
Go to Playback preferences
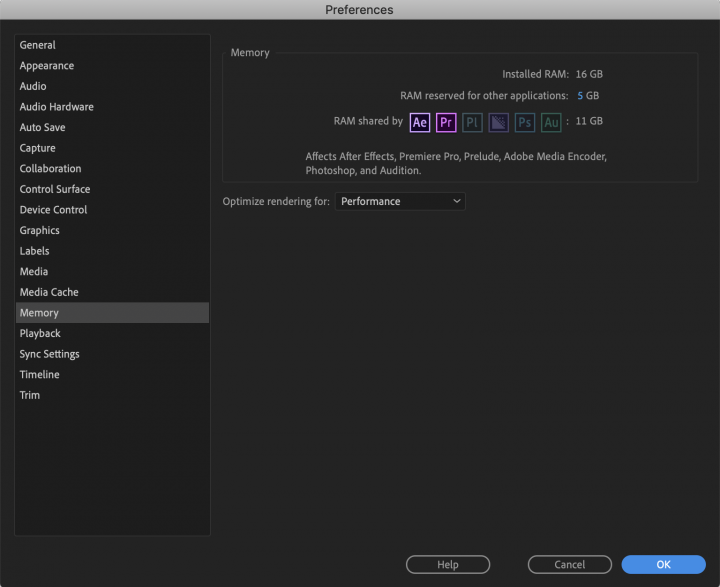coord(112,333)
